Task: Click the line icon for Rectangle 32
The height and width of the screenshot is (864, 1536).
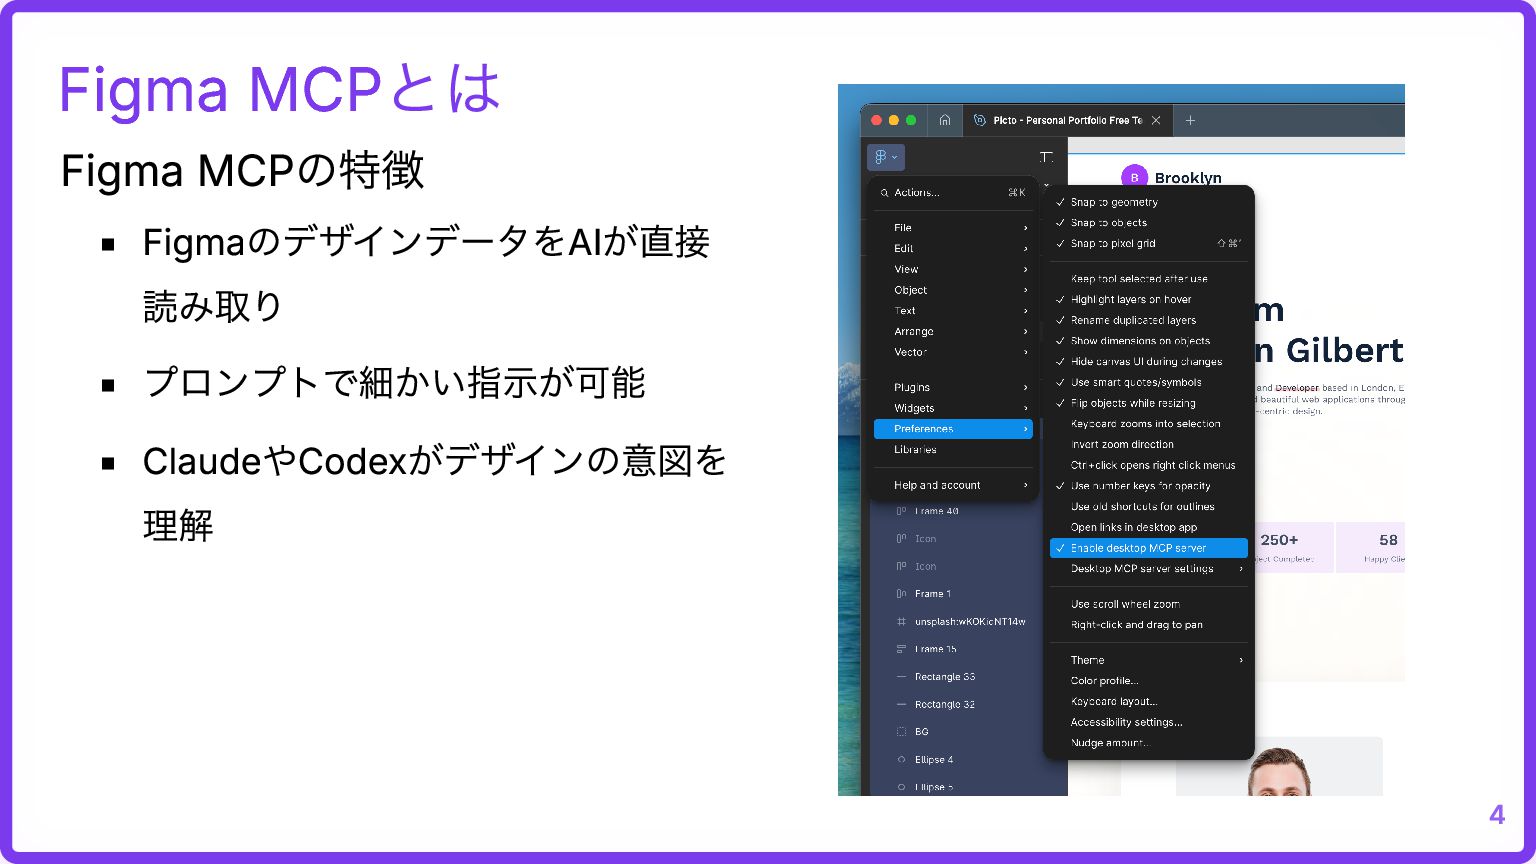Action: [901, 704]
